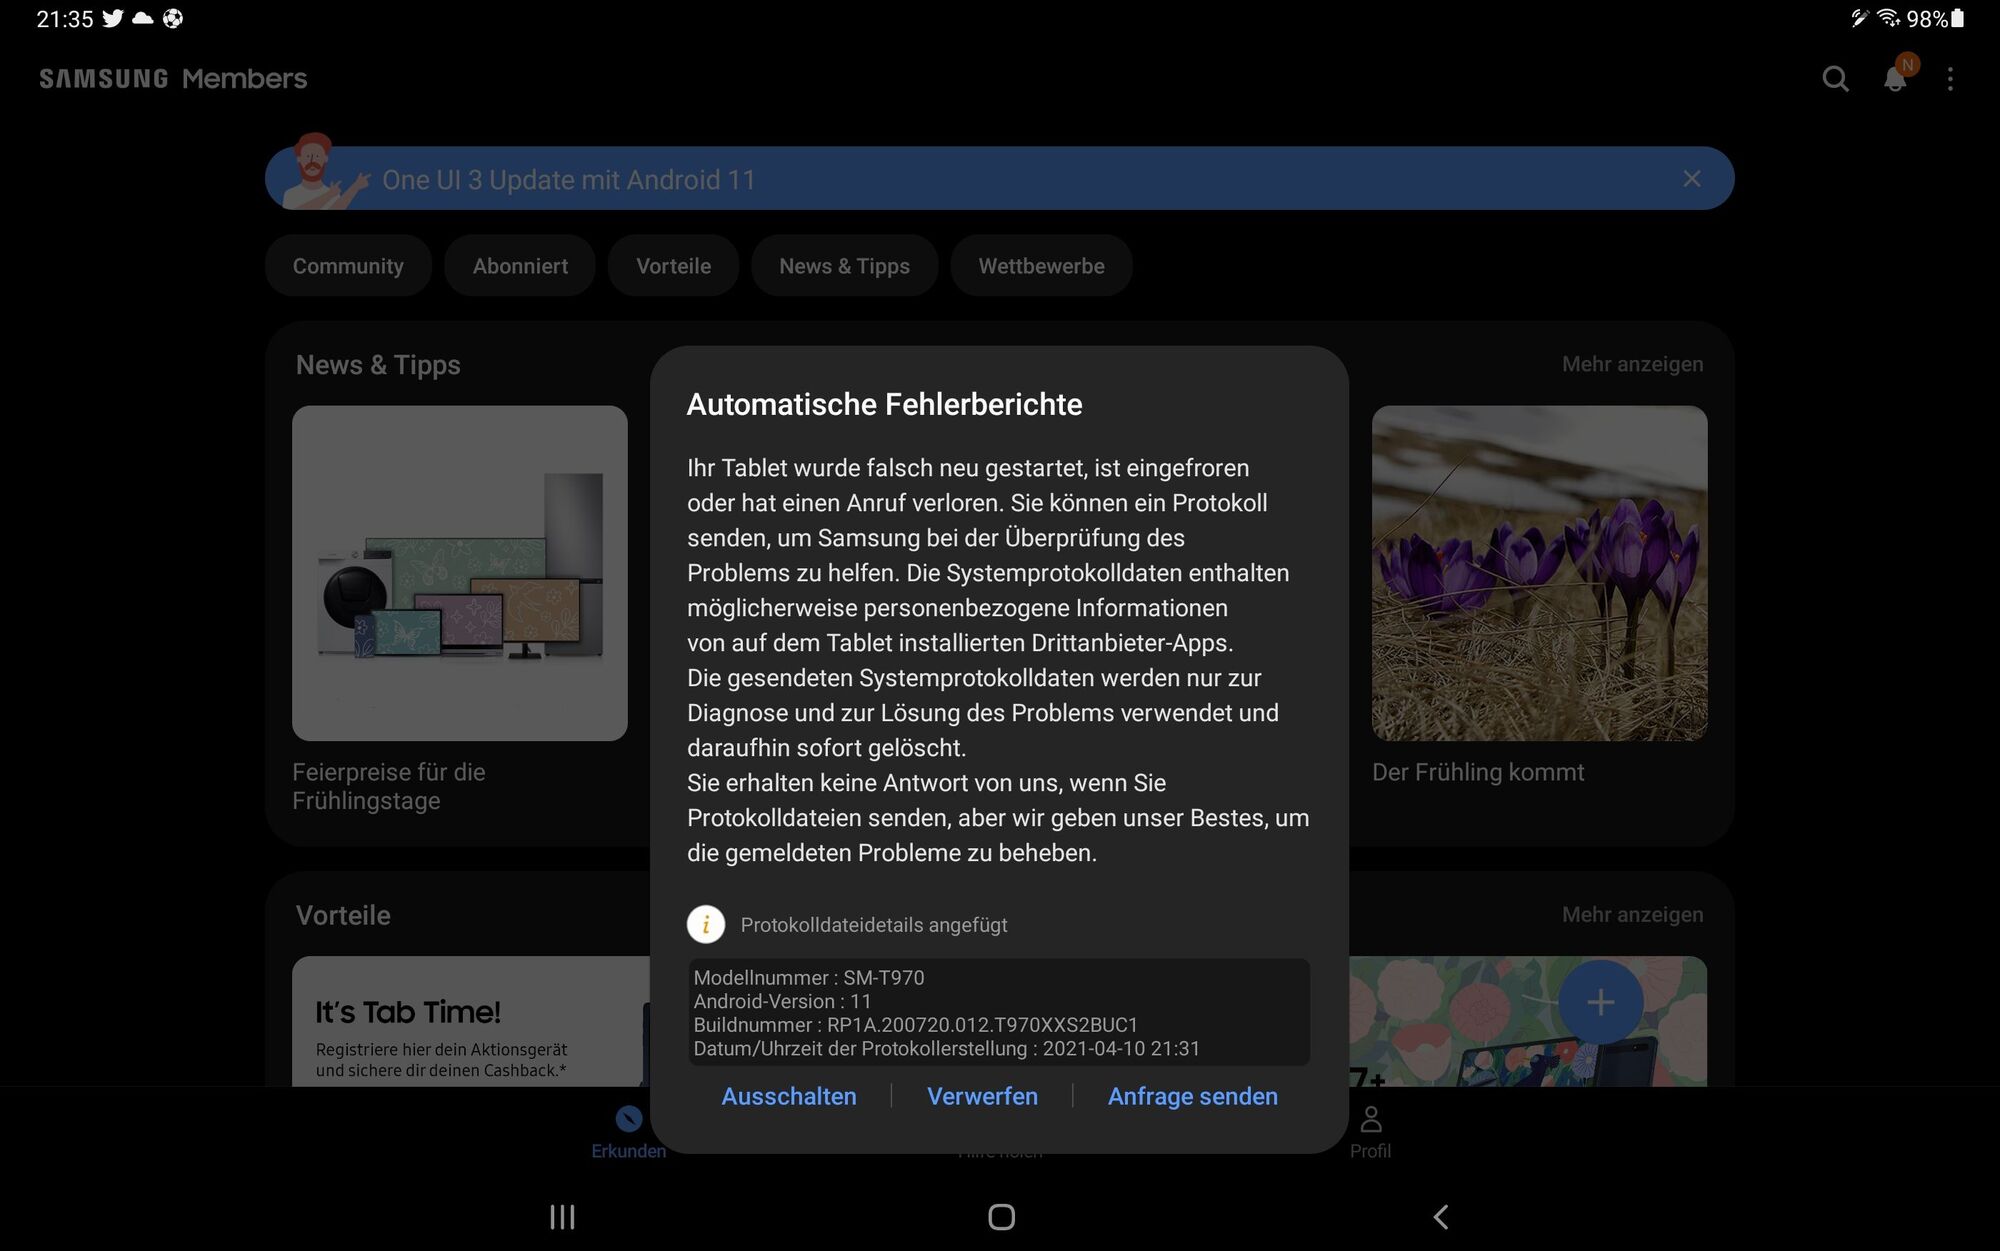Open the three-dot overflow menu

1950,79
